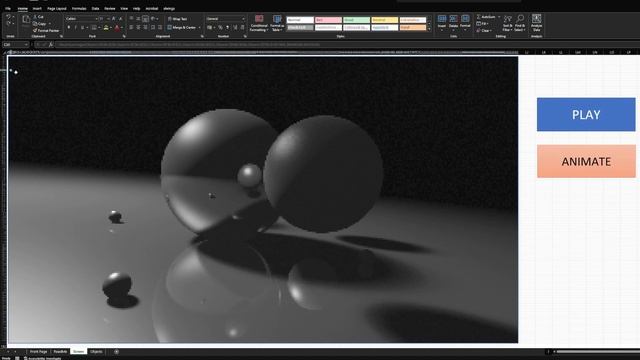The height and width of the screenshot is (360, 640).
Task: Click the AutoSum sigma icon
Action: point(479,17)
